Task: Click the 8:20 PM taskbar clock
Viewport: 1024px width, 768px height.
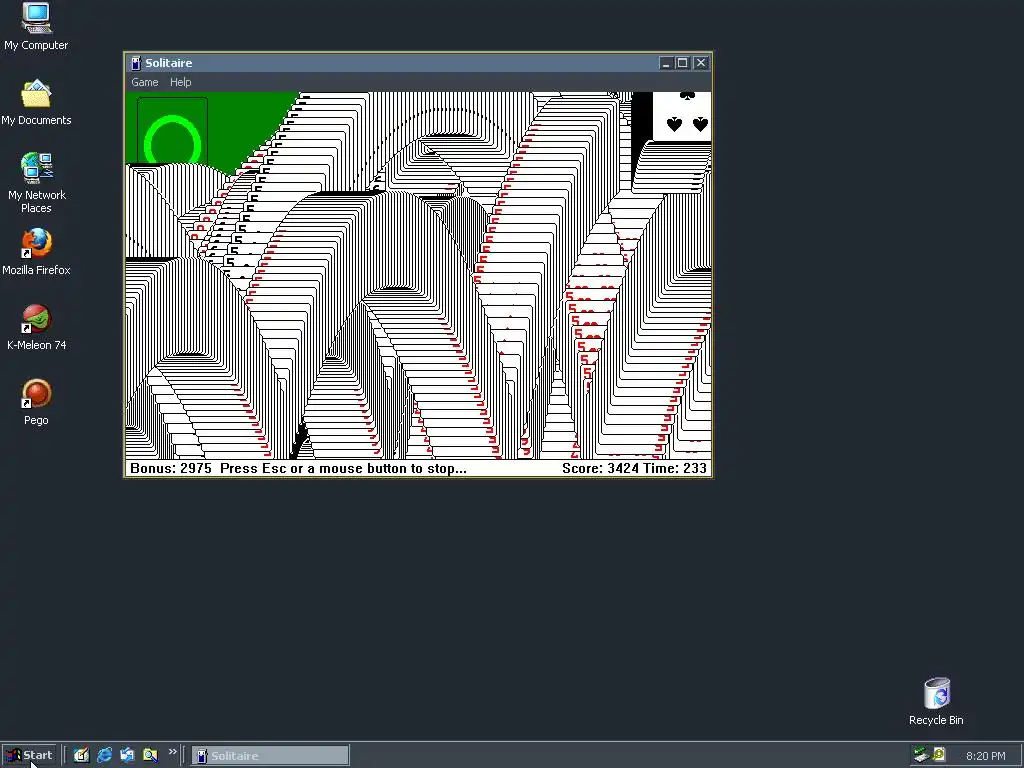Action: (985, 756)
